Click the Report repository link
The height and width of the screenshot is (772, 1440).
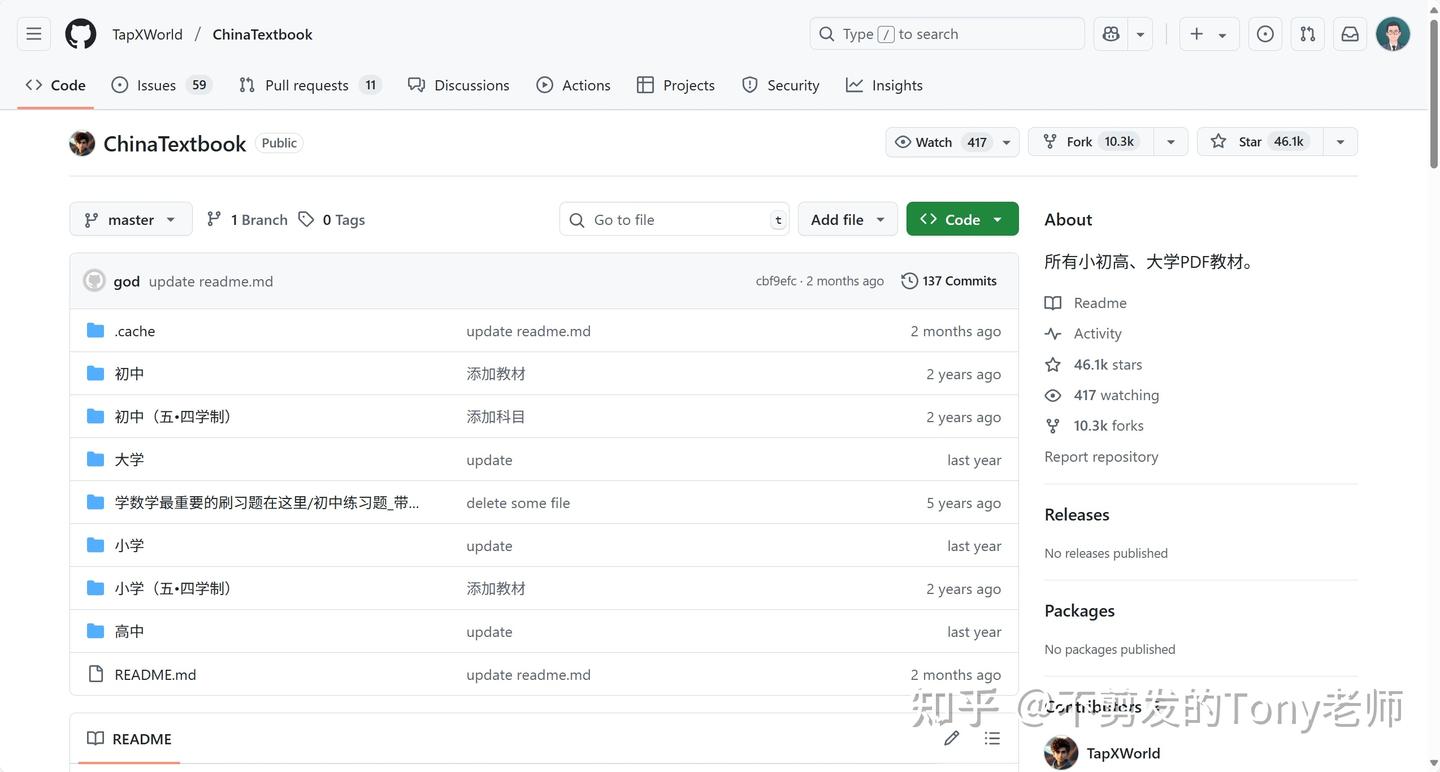1100,456
